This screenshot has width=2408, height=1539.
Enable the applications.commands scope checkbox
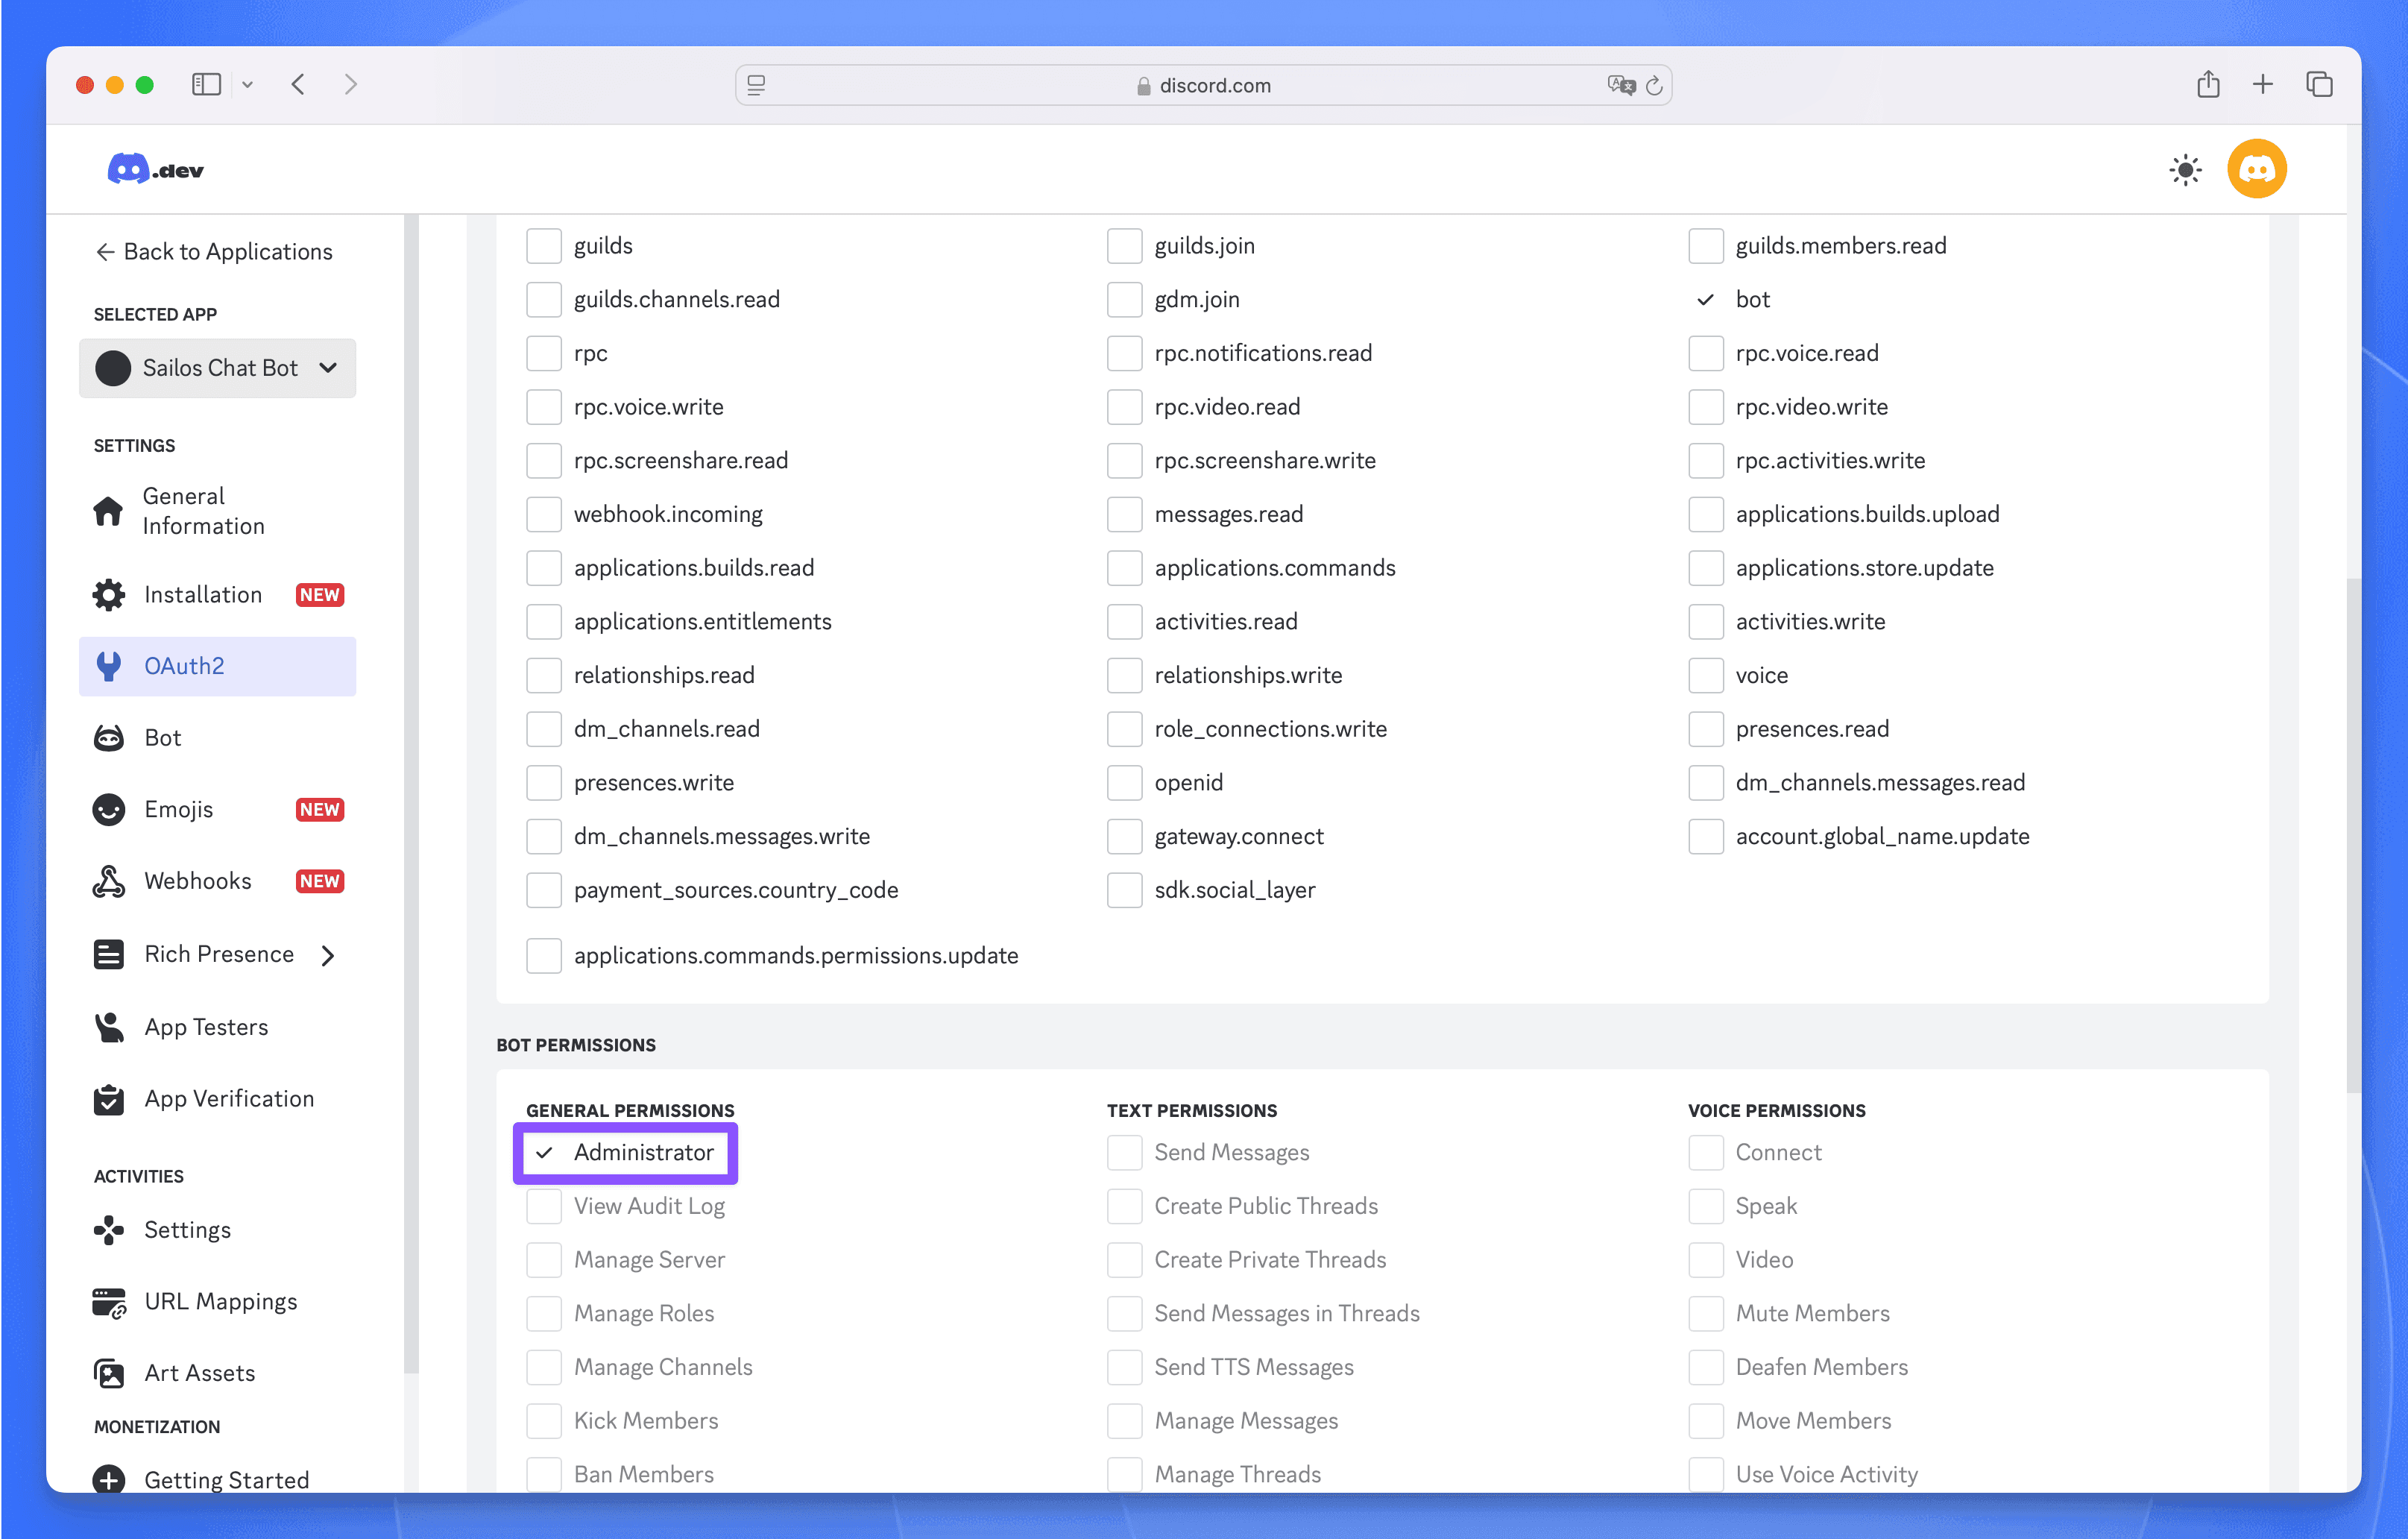1124,568
